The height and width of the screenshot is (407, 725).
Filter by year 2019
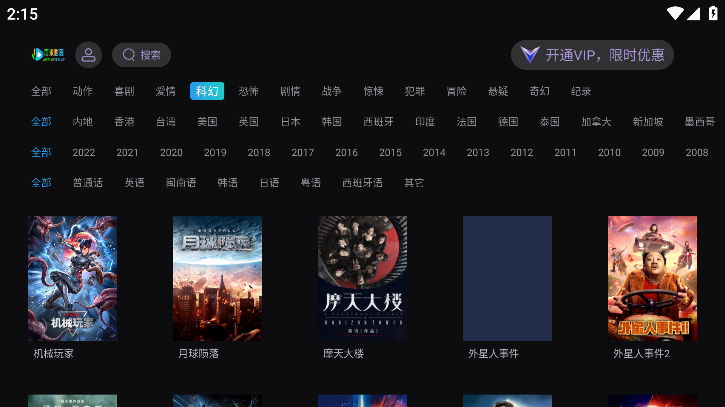215,152
